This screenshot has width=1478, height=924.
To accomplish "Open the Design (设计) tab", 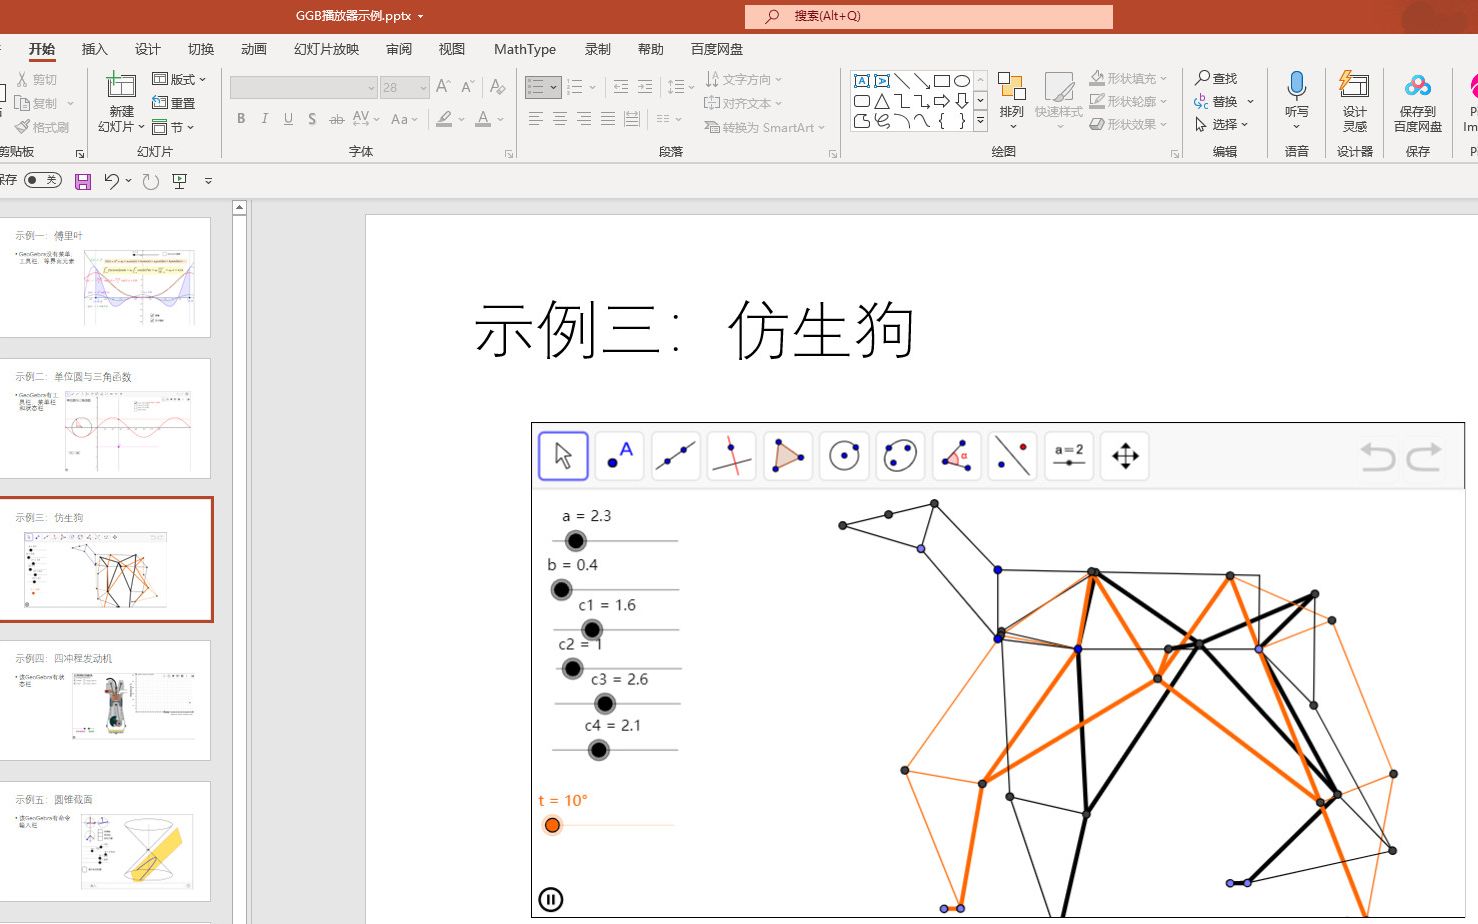I will (x=148, y=49).
